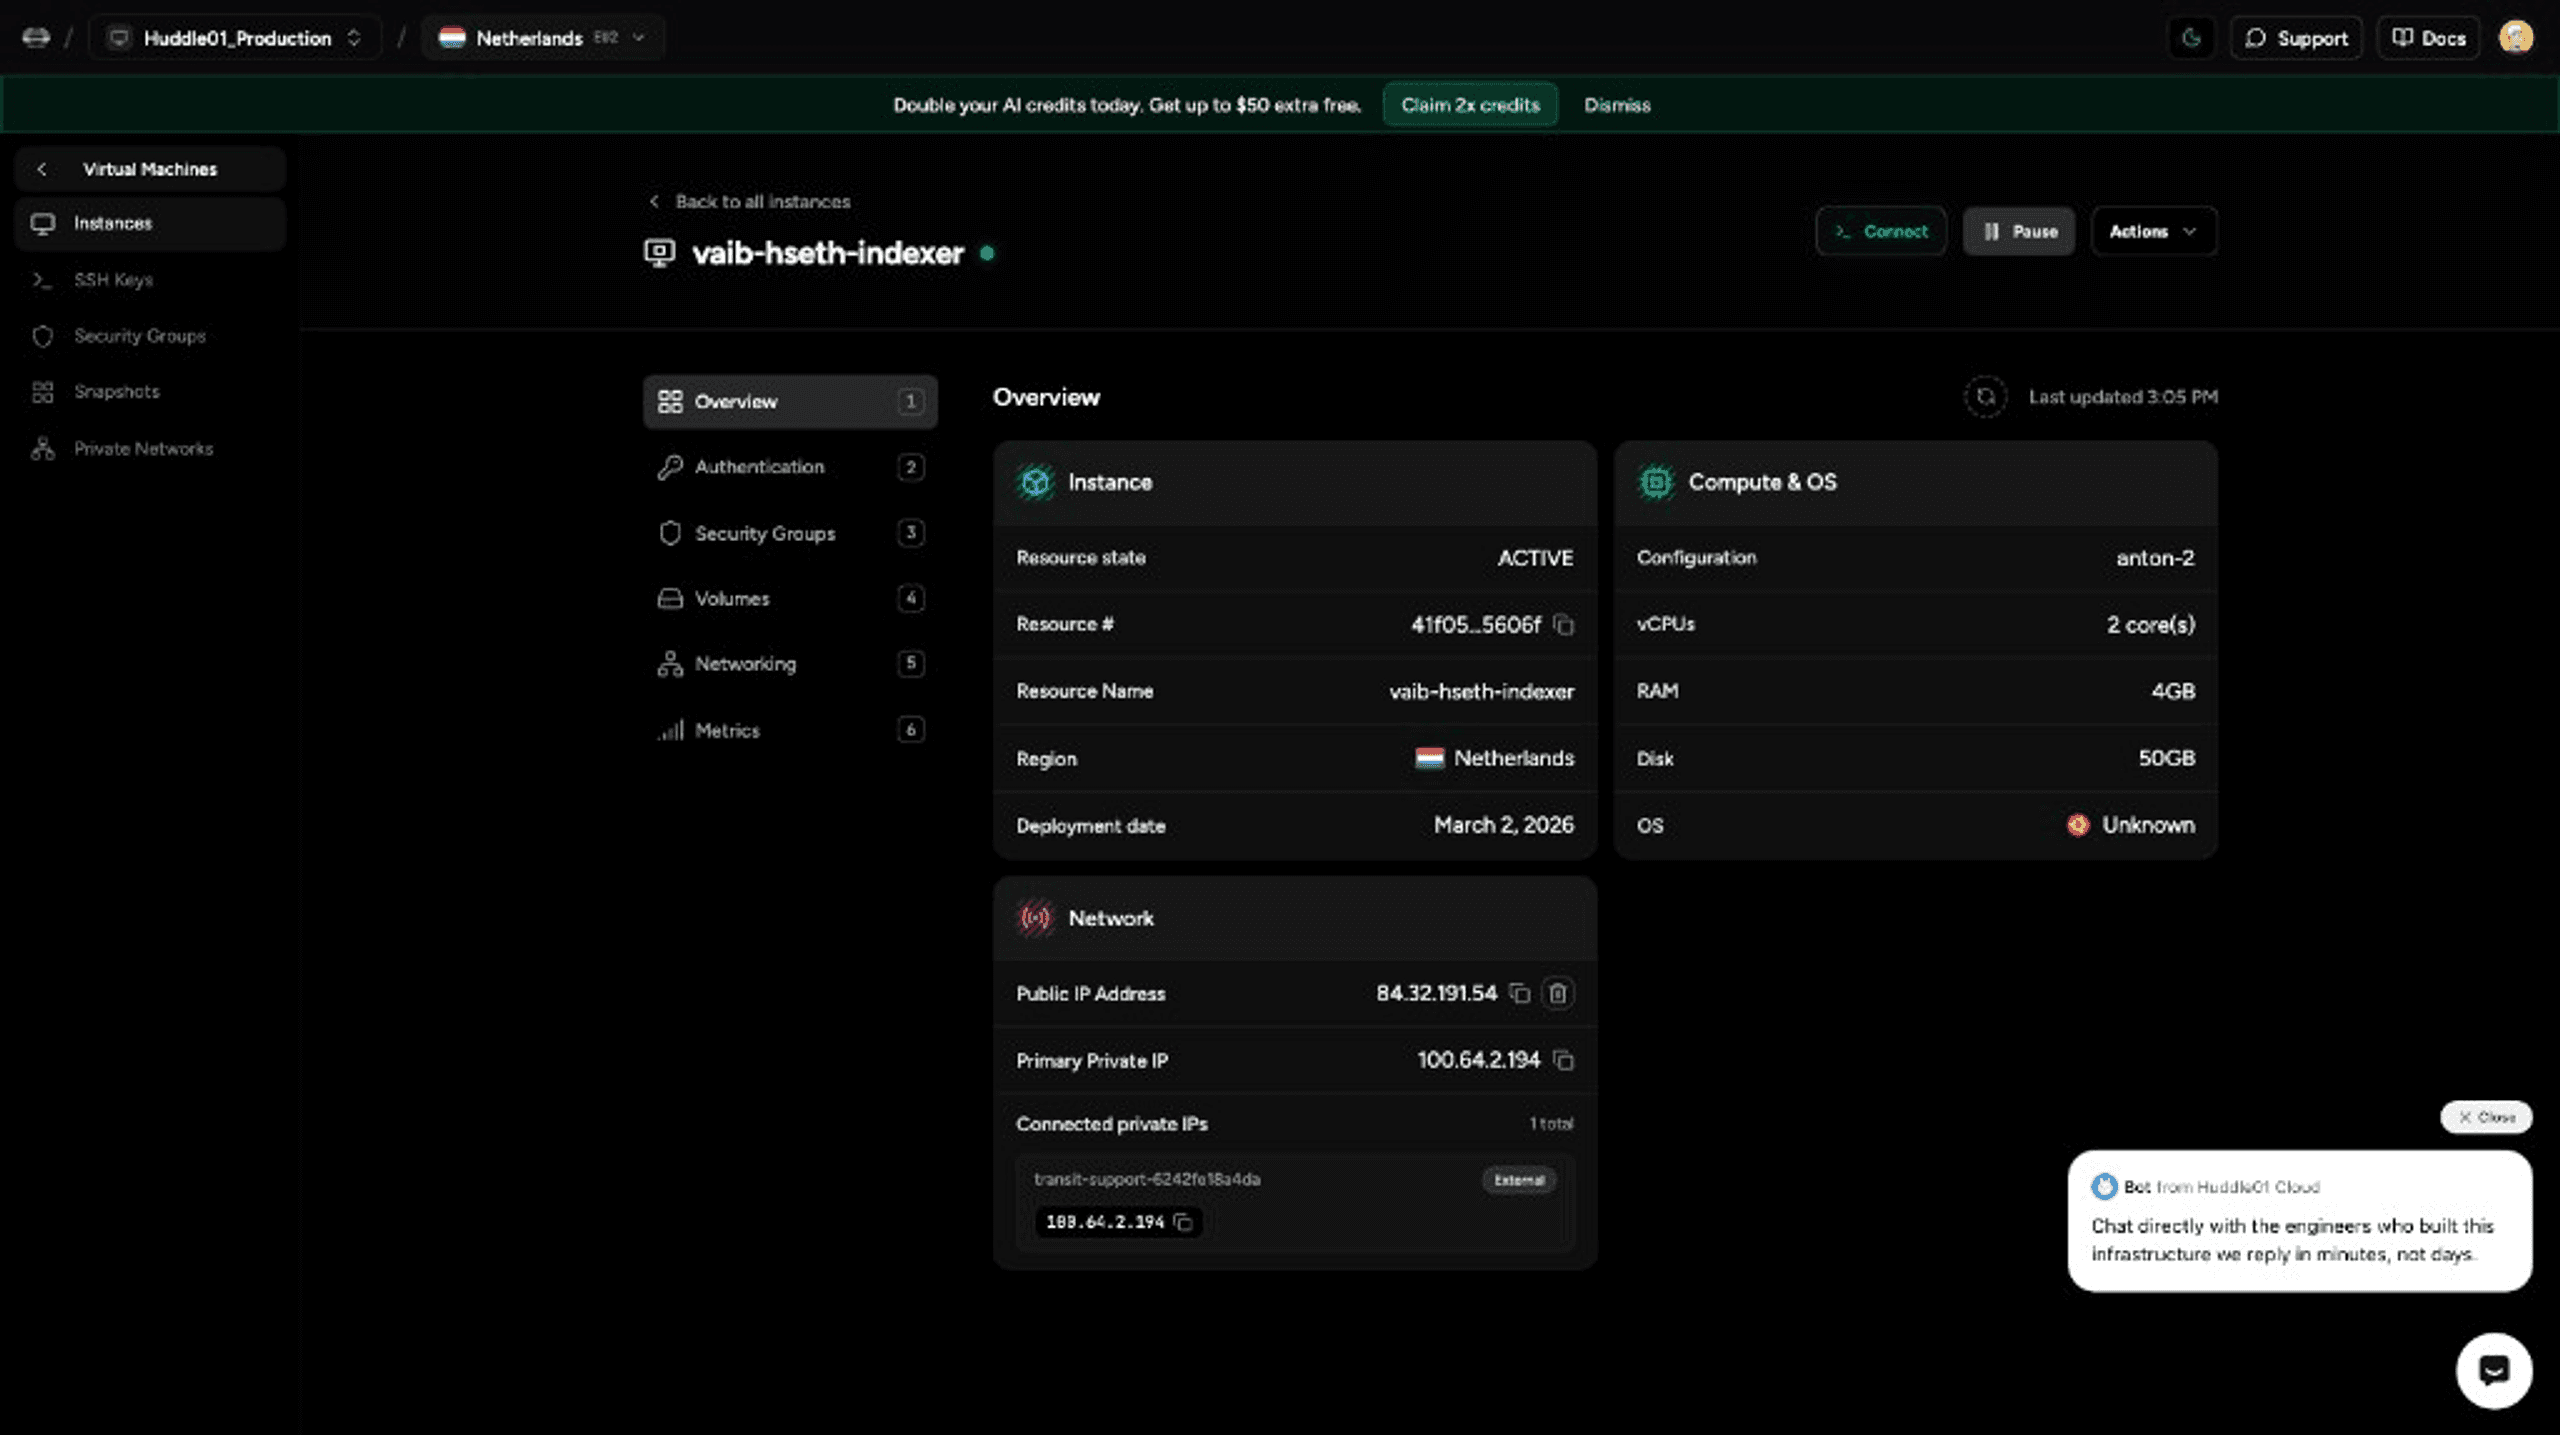Viewport: 2560px width, 1435px height.
Task: Expand the Huddle01_Production project selector
Action: point(236,38)
